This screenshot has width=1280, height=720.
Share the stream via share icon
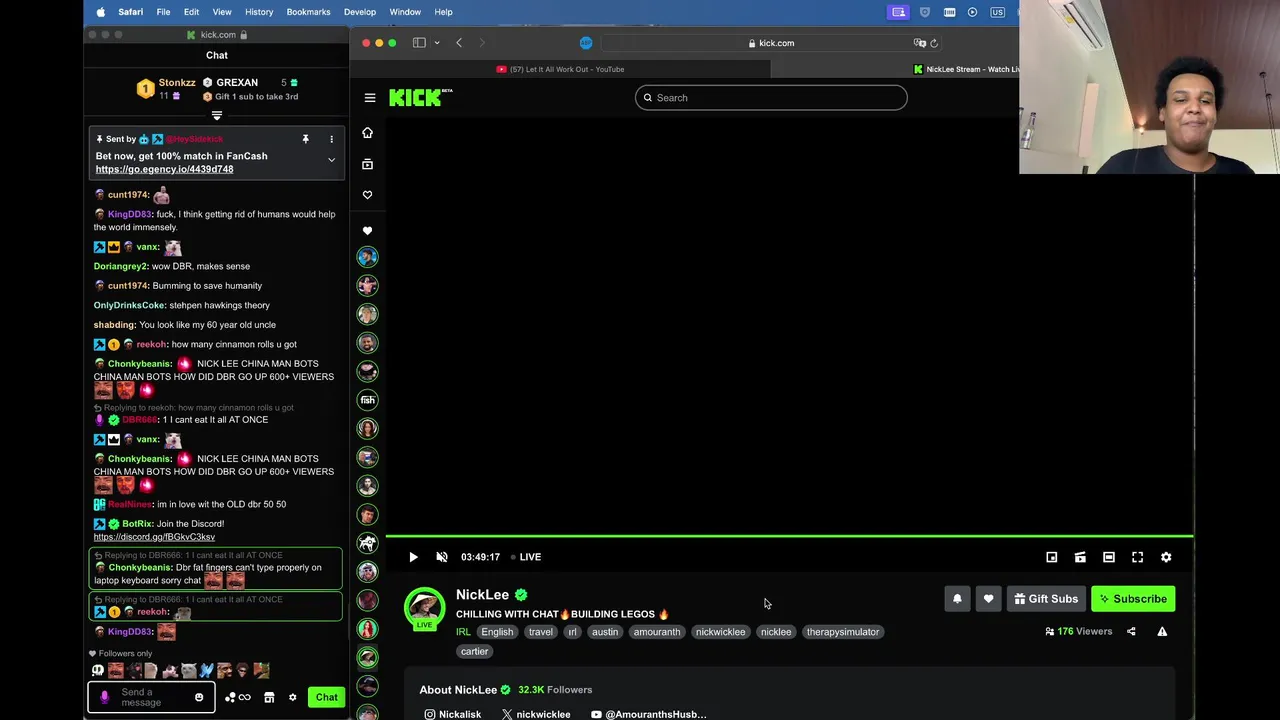point(1131,632)
